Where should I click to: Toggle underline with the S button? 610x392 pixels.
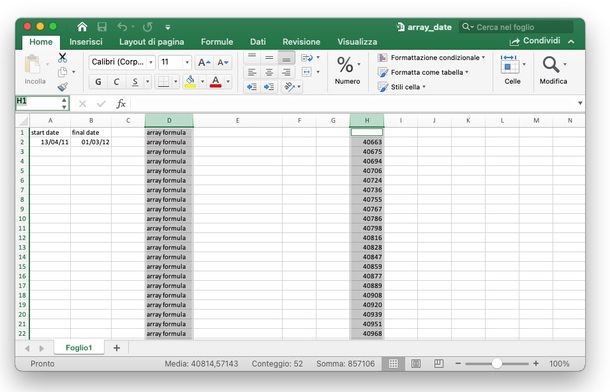click(x=135, y=82)
